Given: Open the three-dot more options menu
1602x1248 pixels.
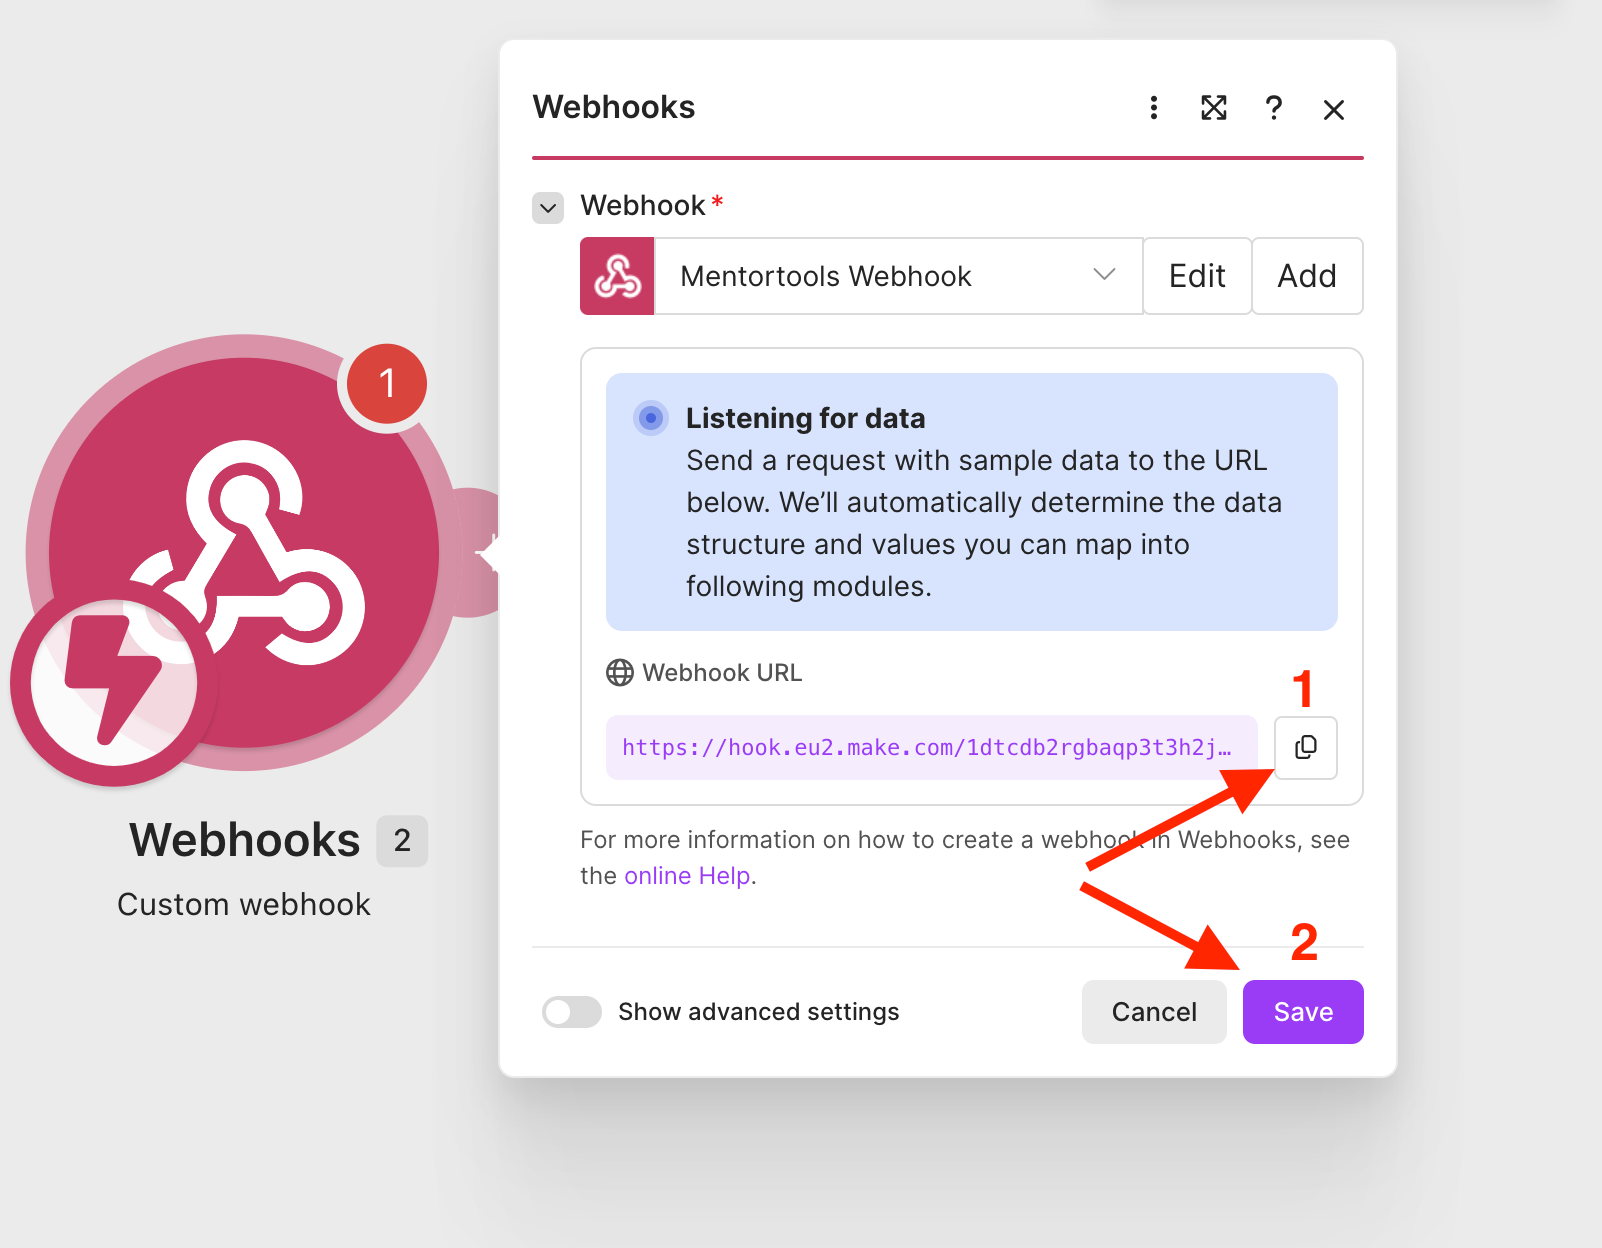Looking at the screenshot, I should (1154, 108).
